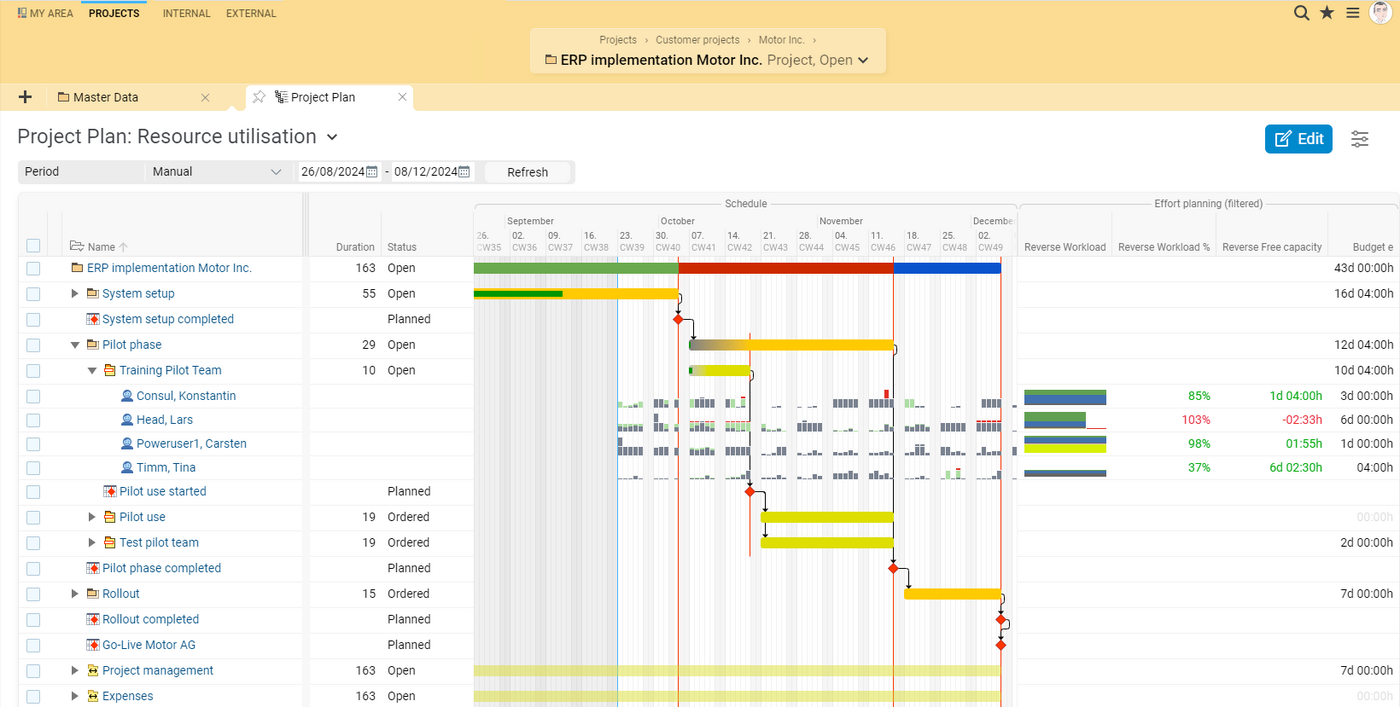Open the search magnifier icon
1400x707 pixels.
[x=1301, y=13]
